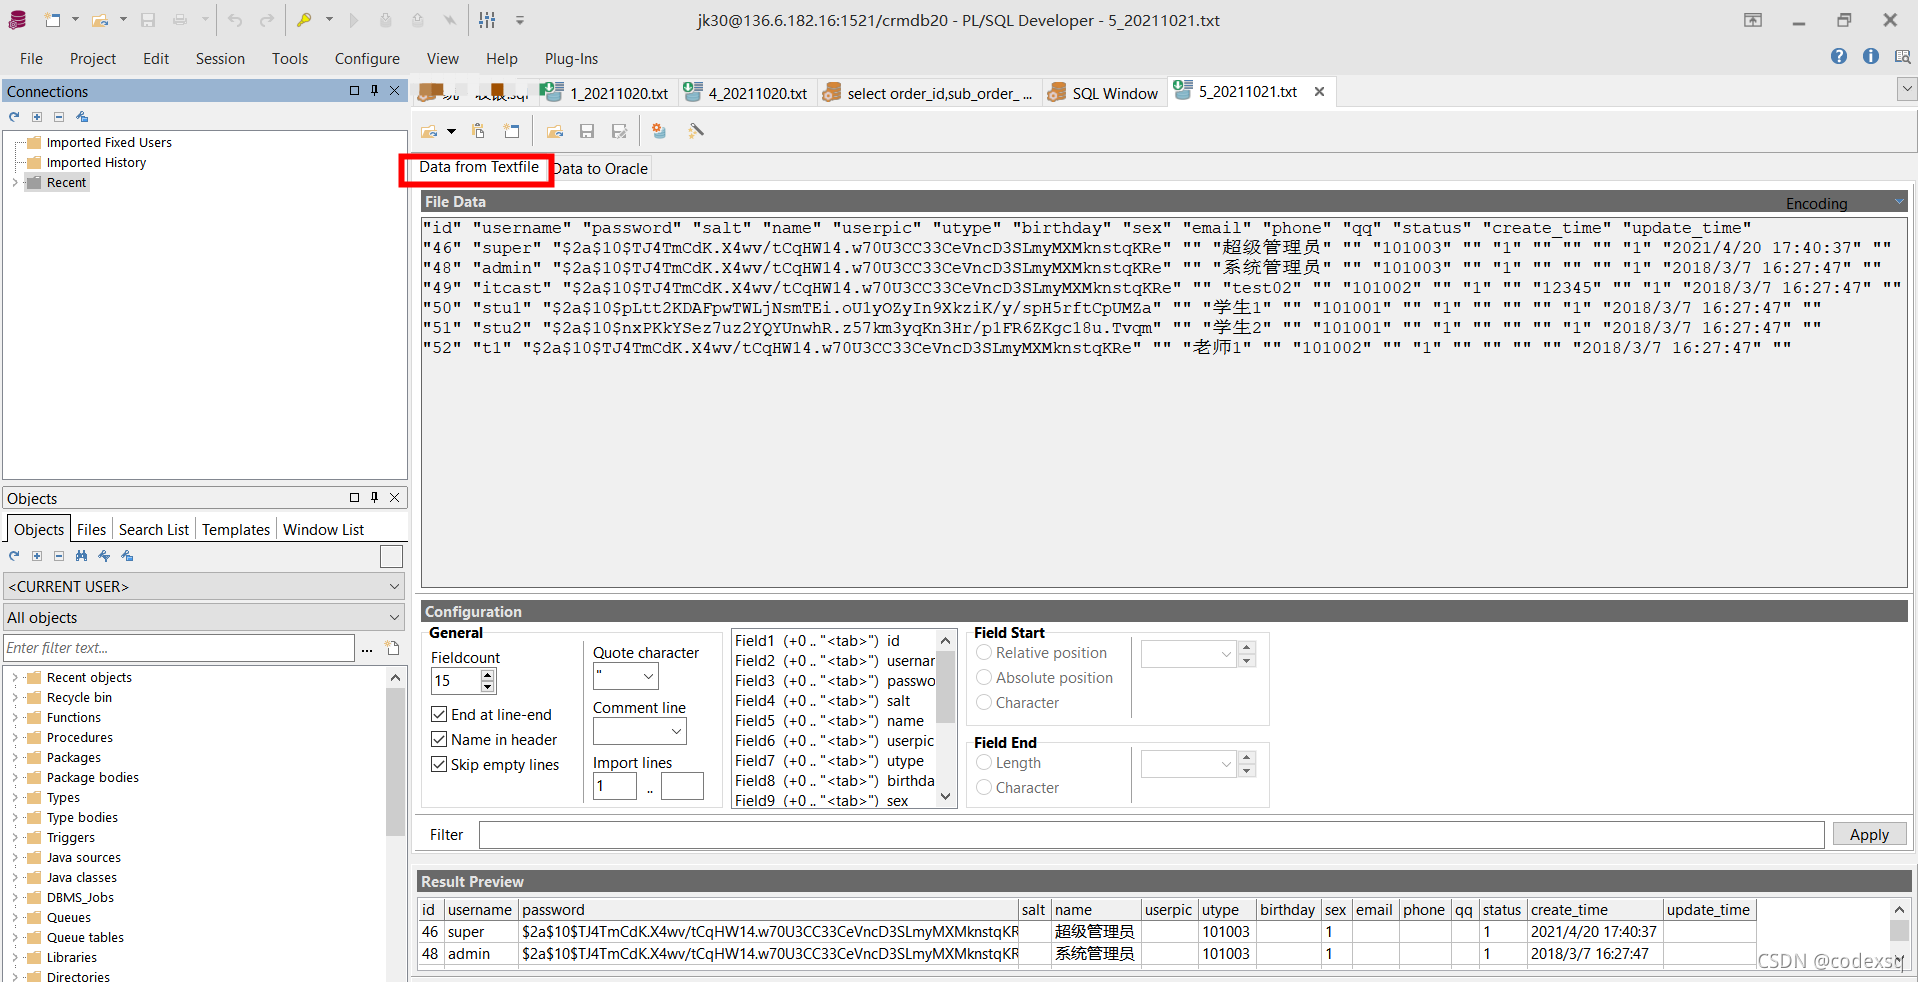Open the Encoding dropdown
This screenshot has width=1918, height=982.
pyautogui.click(x=1898, y=201)
